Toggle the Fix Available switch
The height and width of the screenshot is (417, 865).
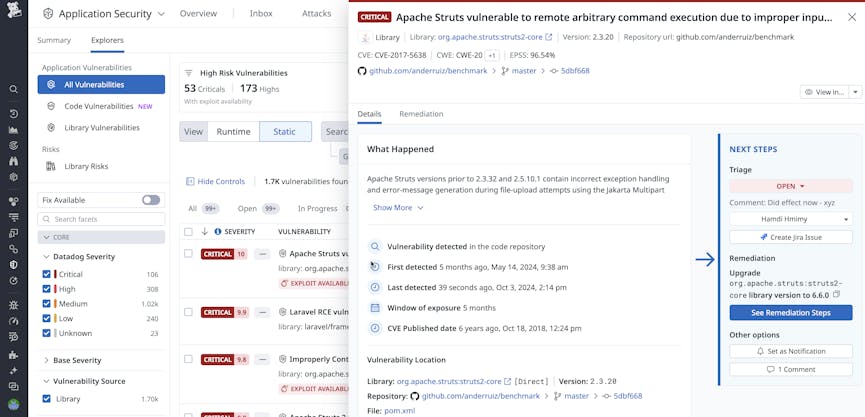tap(151, 200)
